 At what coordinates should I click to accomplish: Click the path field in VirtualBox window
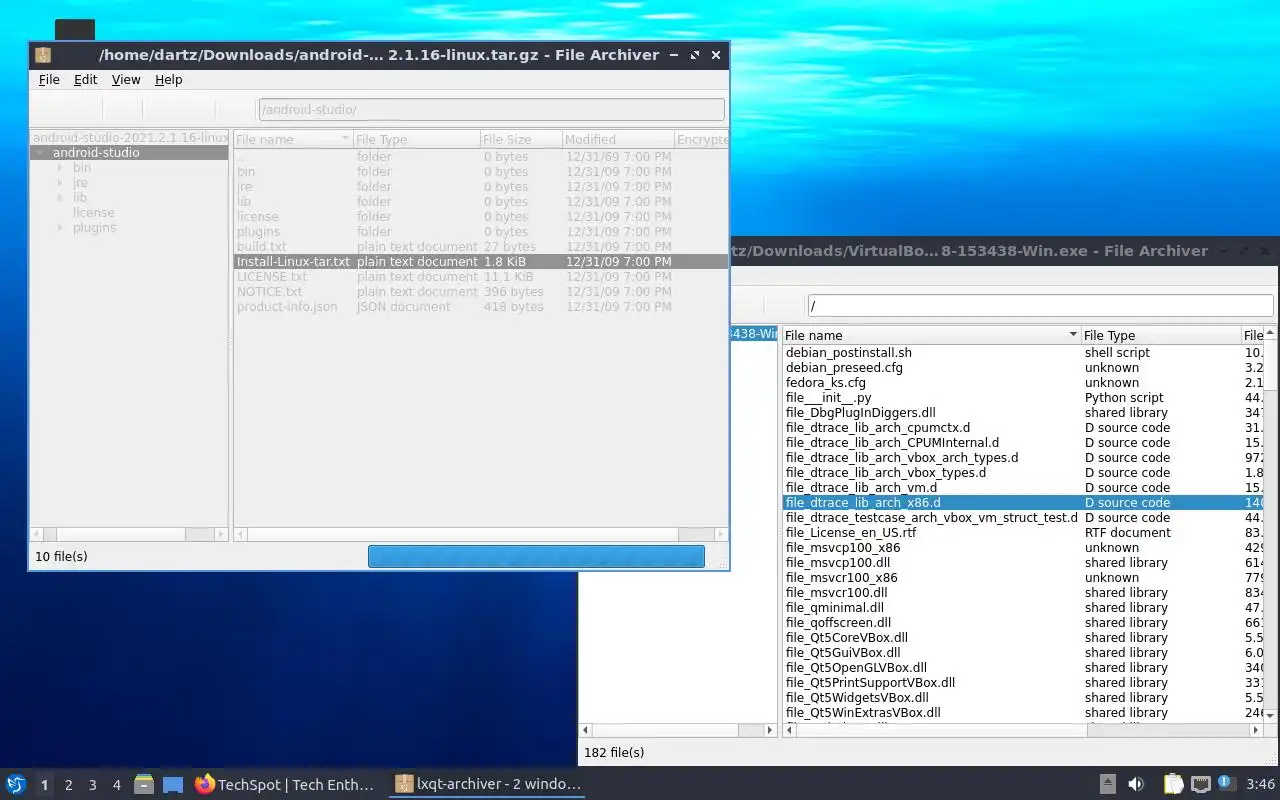point(1042,305)
